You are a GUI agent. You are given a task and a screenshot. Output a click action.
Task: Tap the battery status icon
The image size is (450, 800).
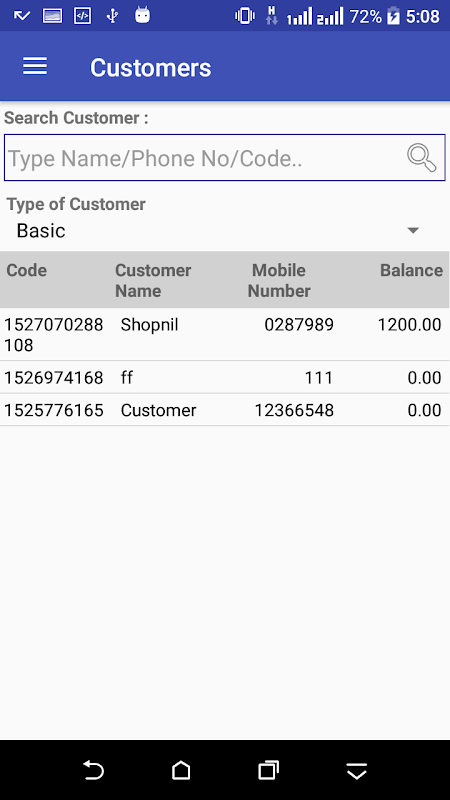point(393,16)
